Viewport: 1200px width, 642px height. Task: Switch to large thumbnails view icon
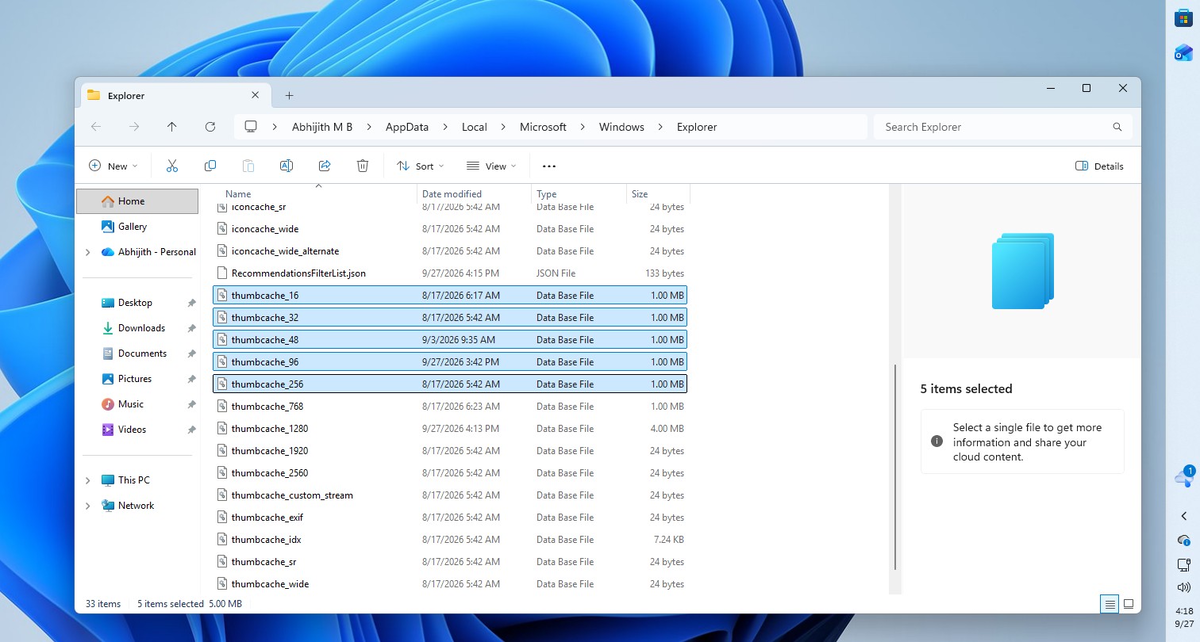[1128, 604]
